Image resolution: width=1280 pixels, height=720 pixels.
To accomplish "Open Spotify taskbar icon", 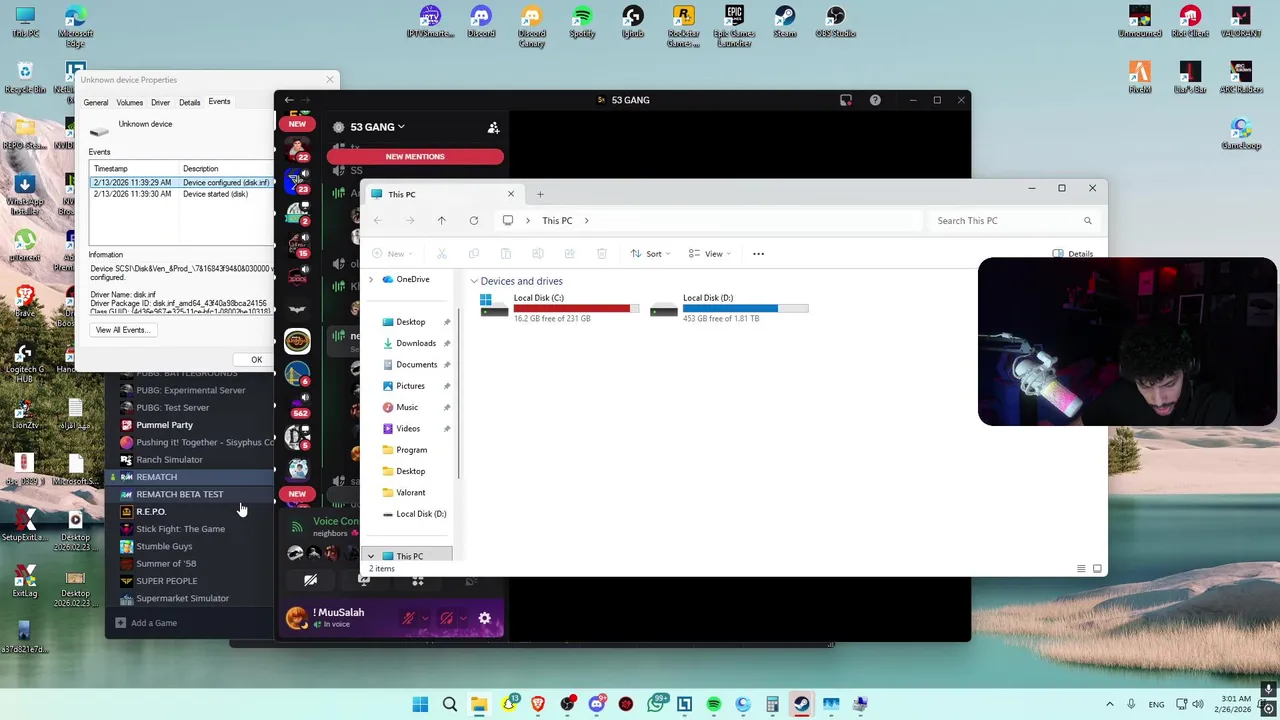I will [x=714, y=704].
